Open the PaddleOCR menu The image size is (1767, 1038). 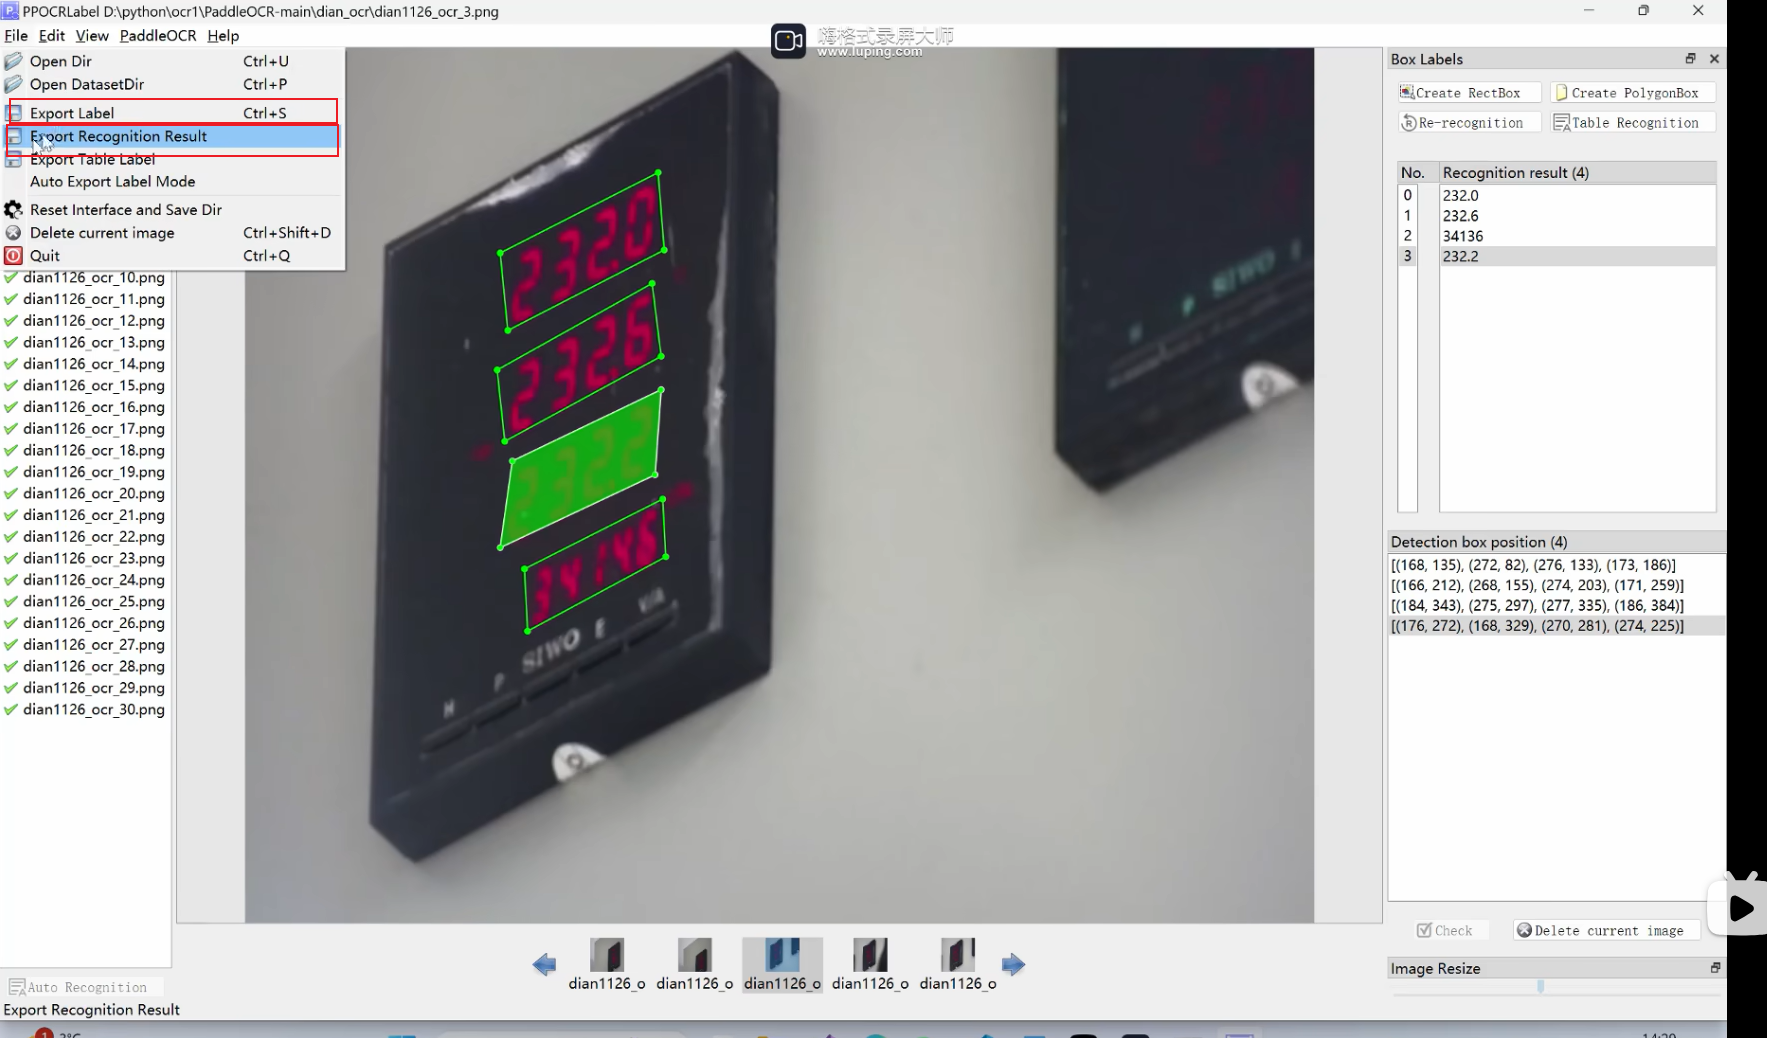pyautogui.click(x=158, y=36)
